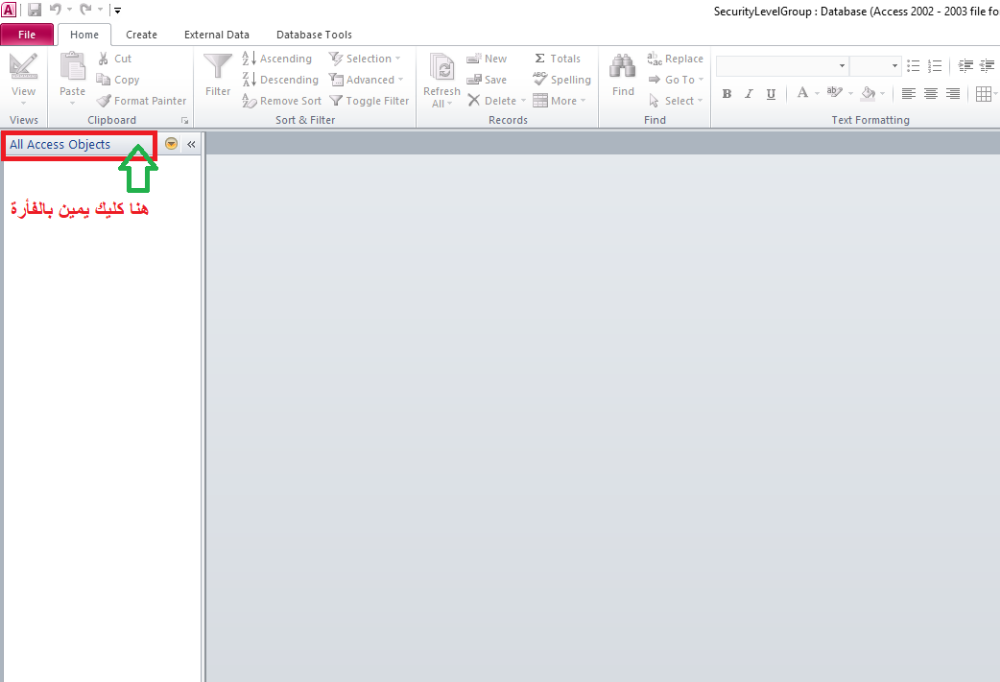Viewport: 1000px width, 682px height.
Task: Open Find with the binoculars icon
Action: 622,66
